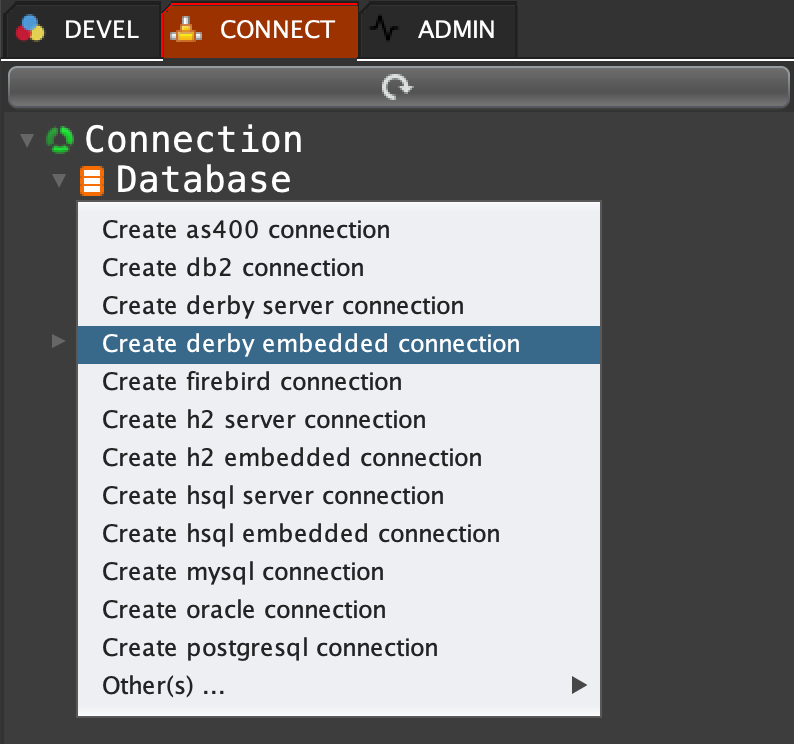Open the Other(s) submenu arrow

577,685
